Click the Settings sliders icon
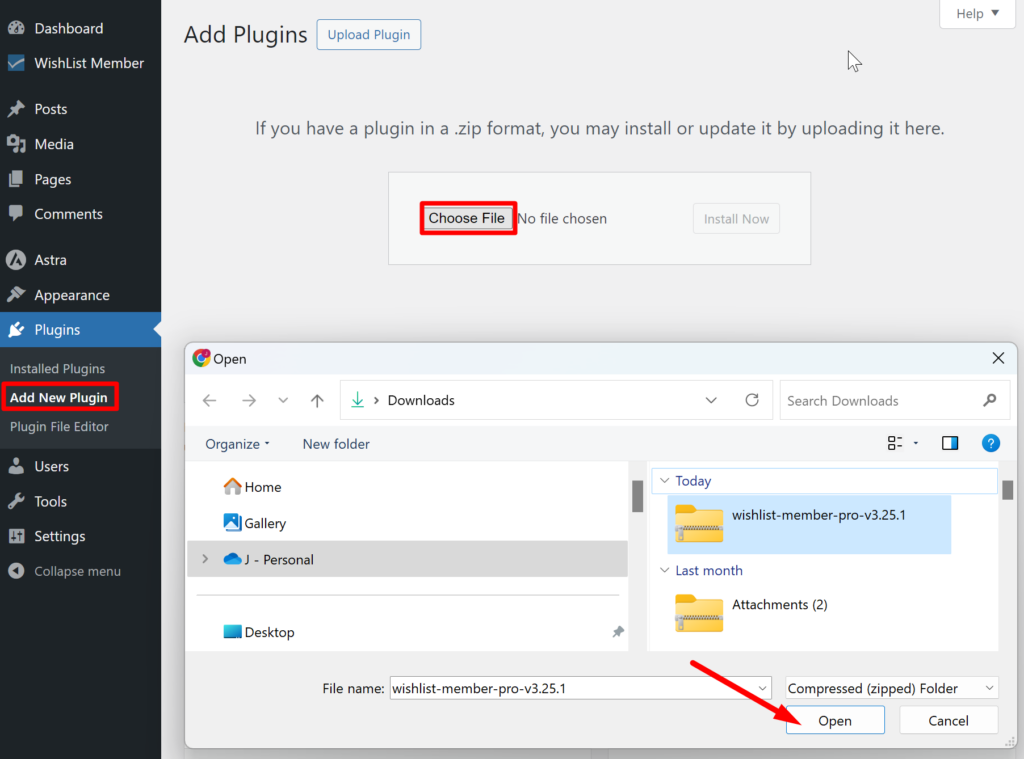 click(x=16, y=536)
